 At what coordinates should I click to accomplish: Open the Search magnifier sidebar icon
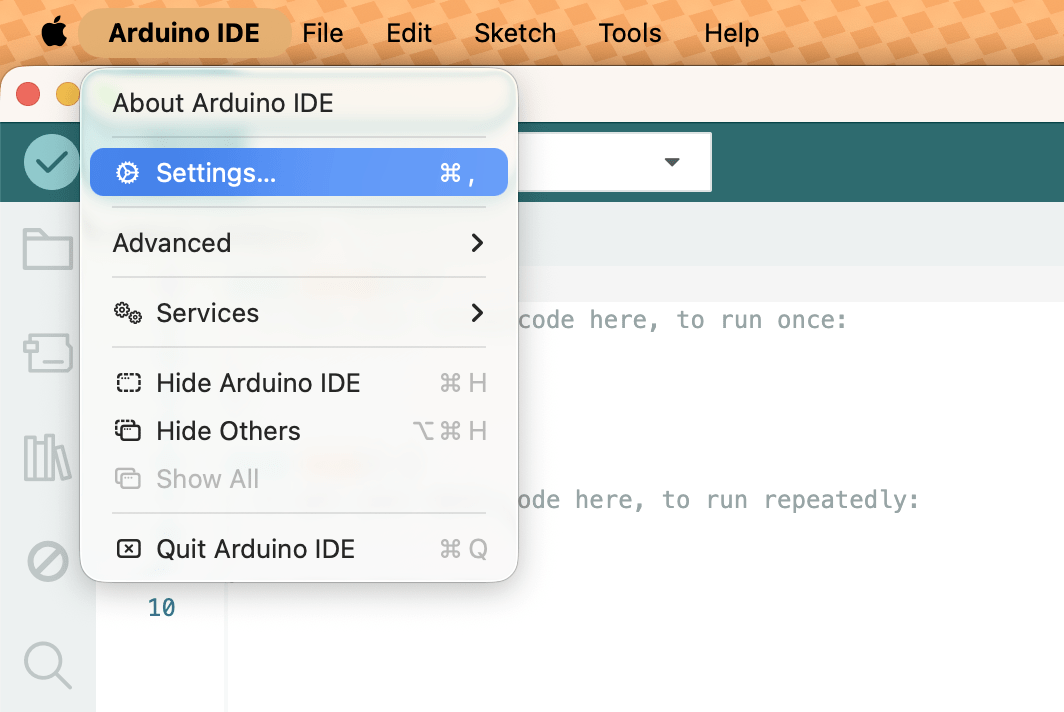tap(48, 664)
